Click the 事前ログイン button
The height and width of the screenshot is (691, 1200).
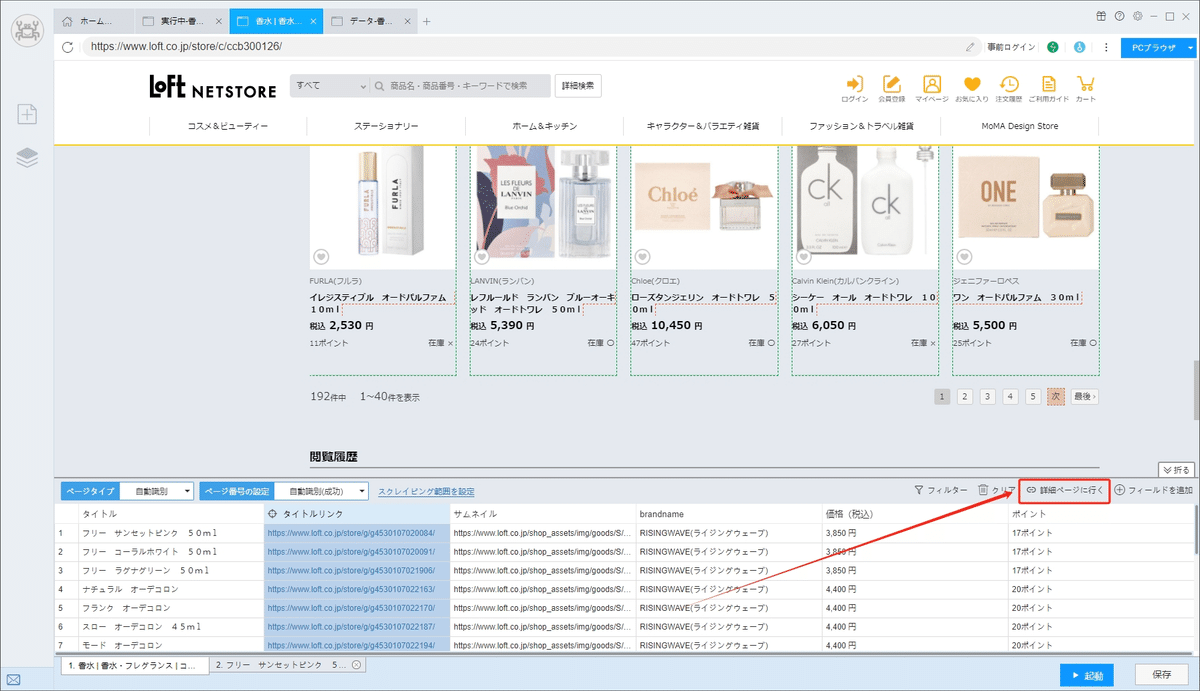pos(1011,46)
